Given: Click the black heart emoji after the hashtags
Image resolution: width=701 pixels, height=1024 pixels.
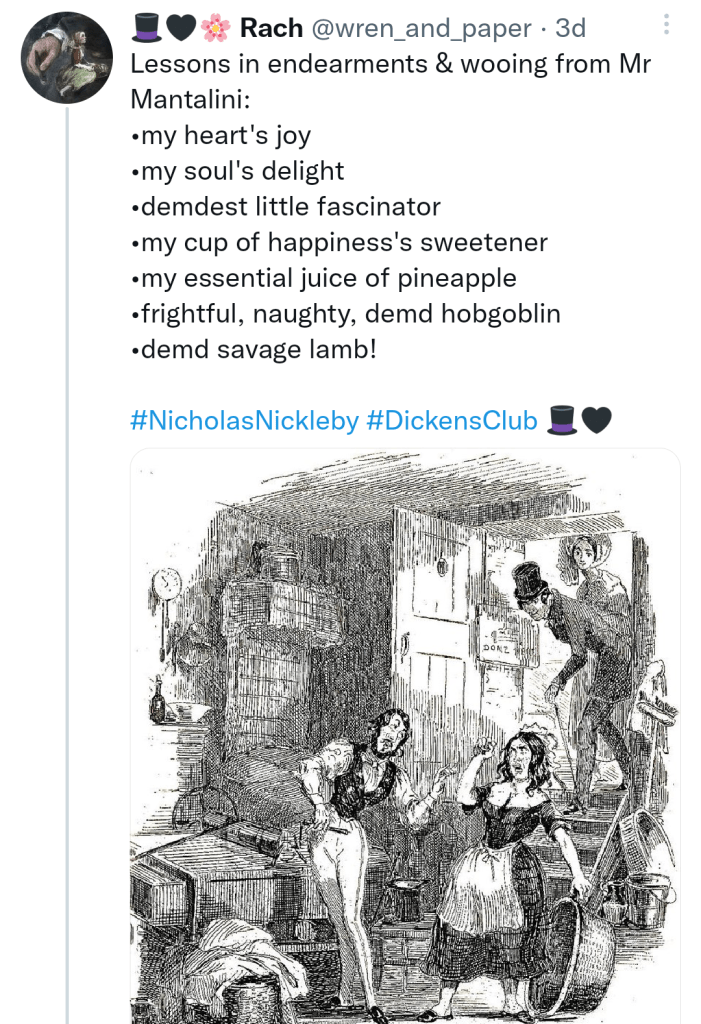Looking at the screenshot, I should pyautogui.click(x=596, y=421).
